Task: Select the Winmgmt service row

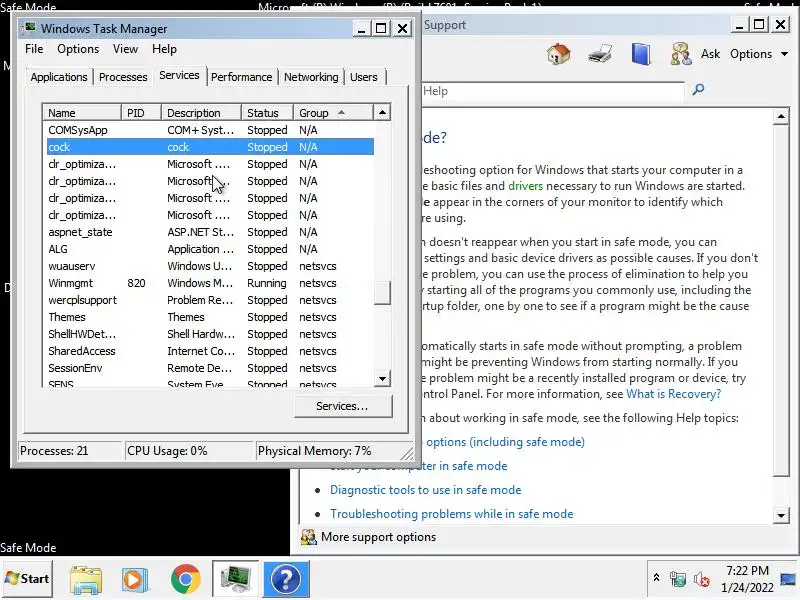Action: tap(210, 283)
